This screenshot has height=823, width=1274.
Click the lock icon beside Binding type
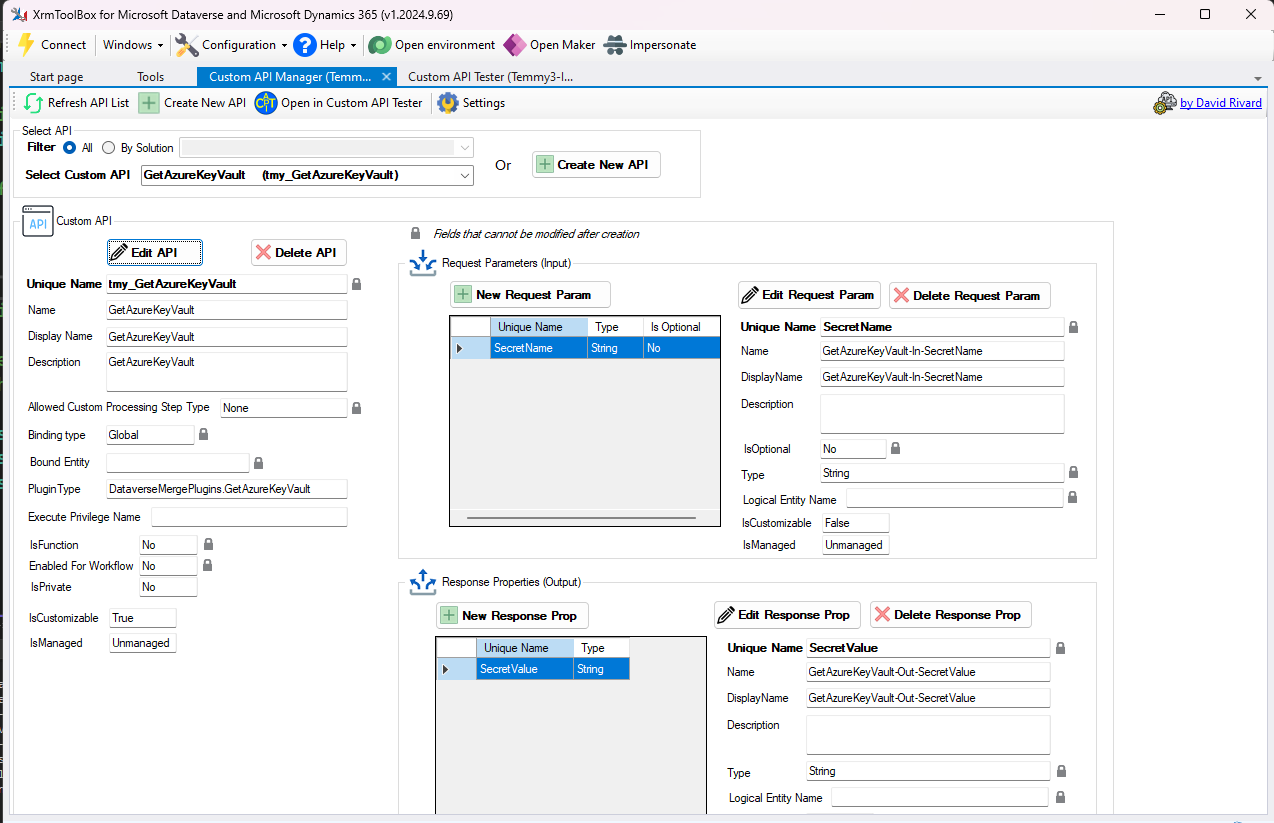coord(203,435)
